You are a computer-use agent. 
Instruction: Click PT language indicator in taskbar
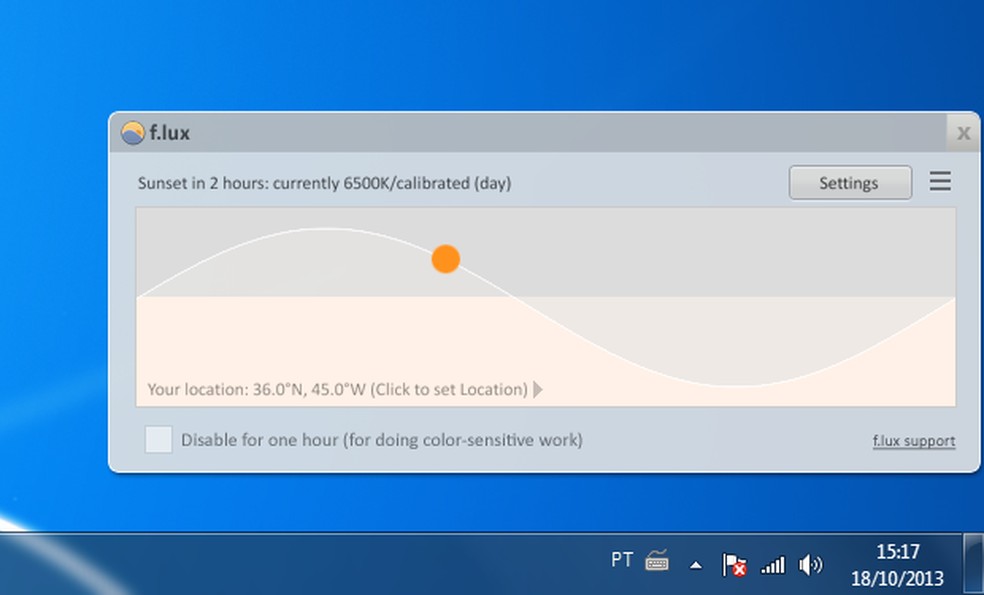[621, 559]
